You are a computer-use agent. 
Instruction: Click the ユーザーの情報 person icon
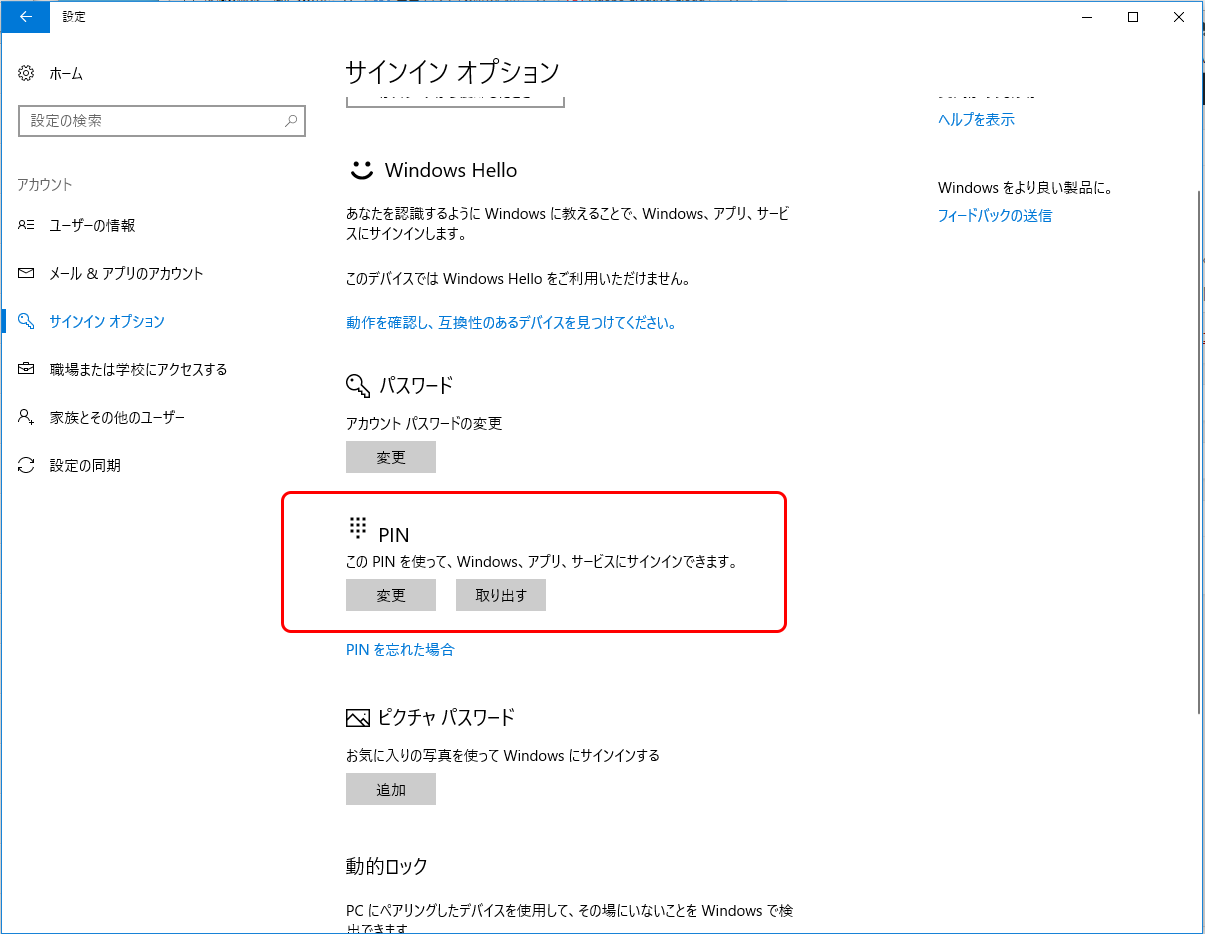(x=27, y=225)
